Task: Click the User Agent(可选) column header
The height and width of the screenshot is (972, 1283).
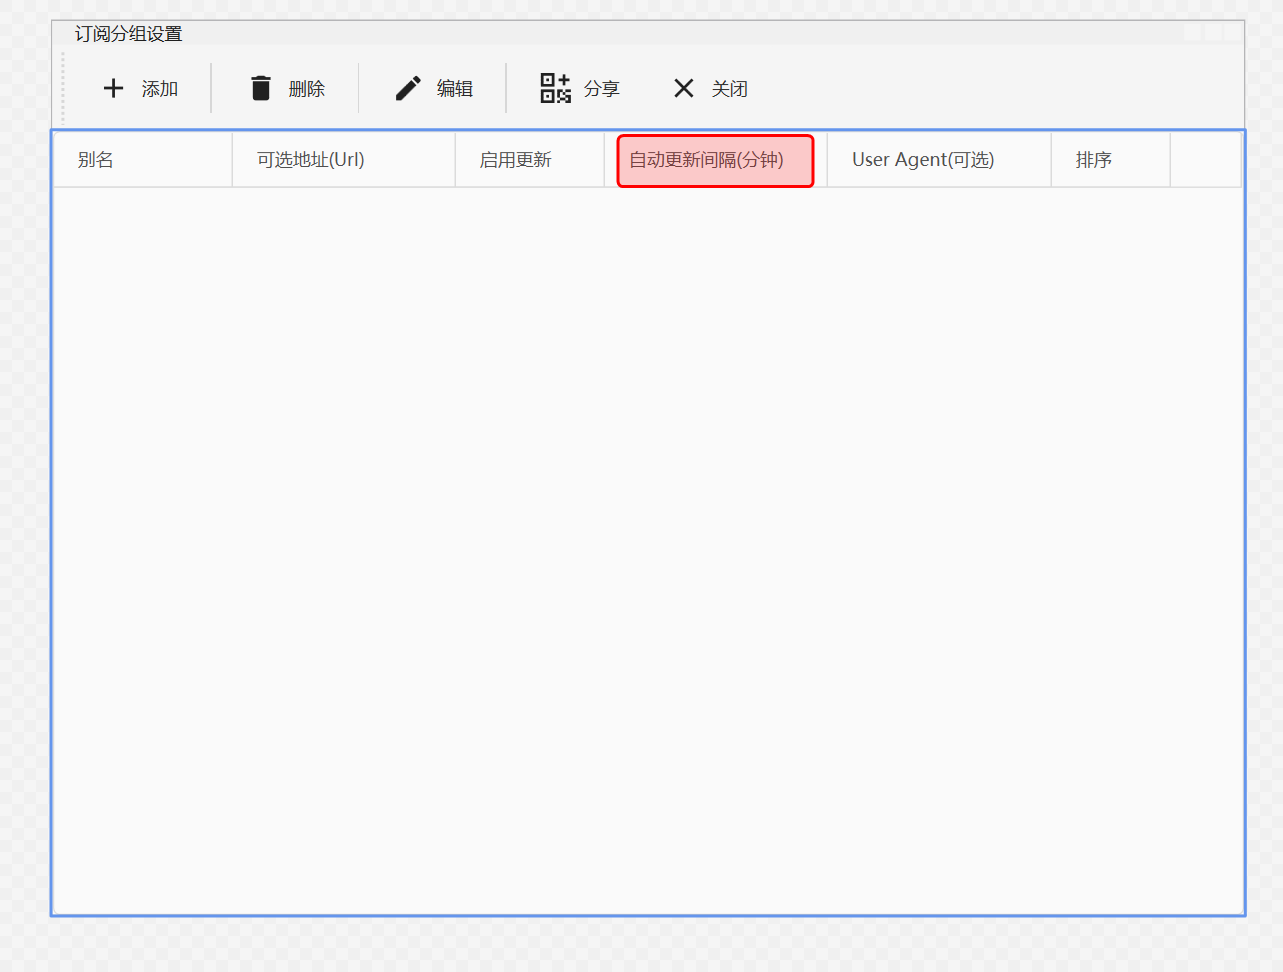Action: click(923, 160)
